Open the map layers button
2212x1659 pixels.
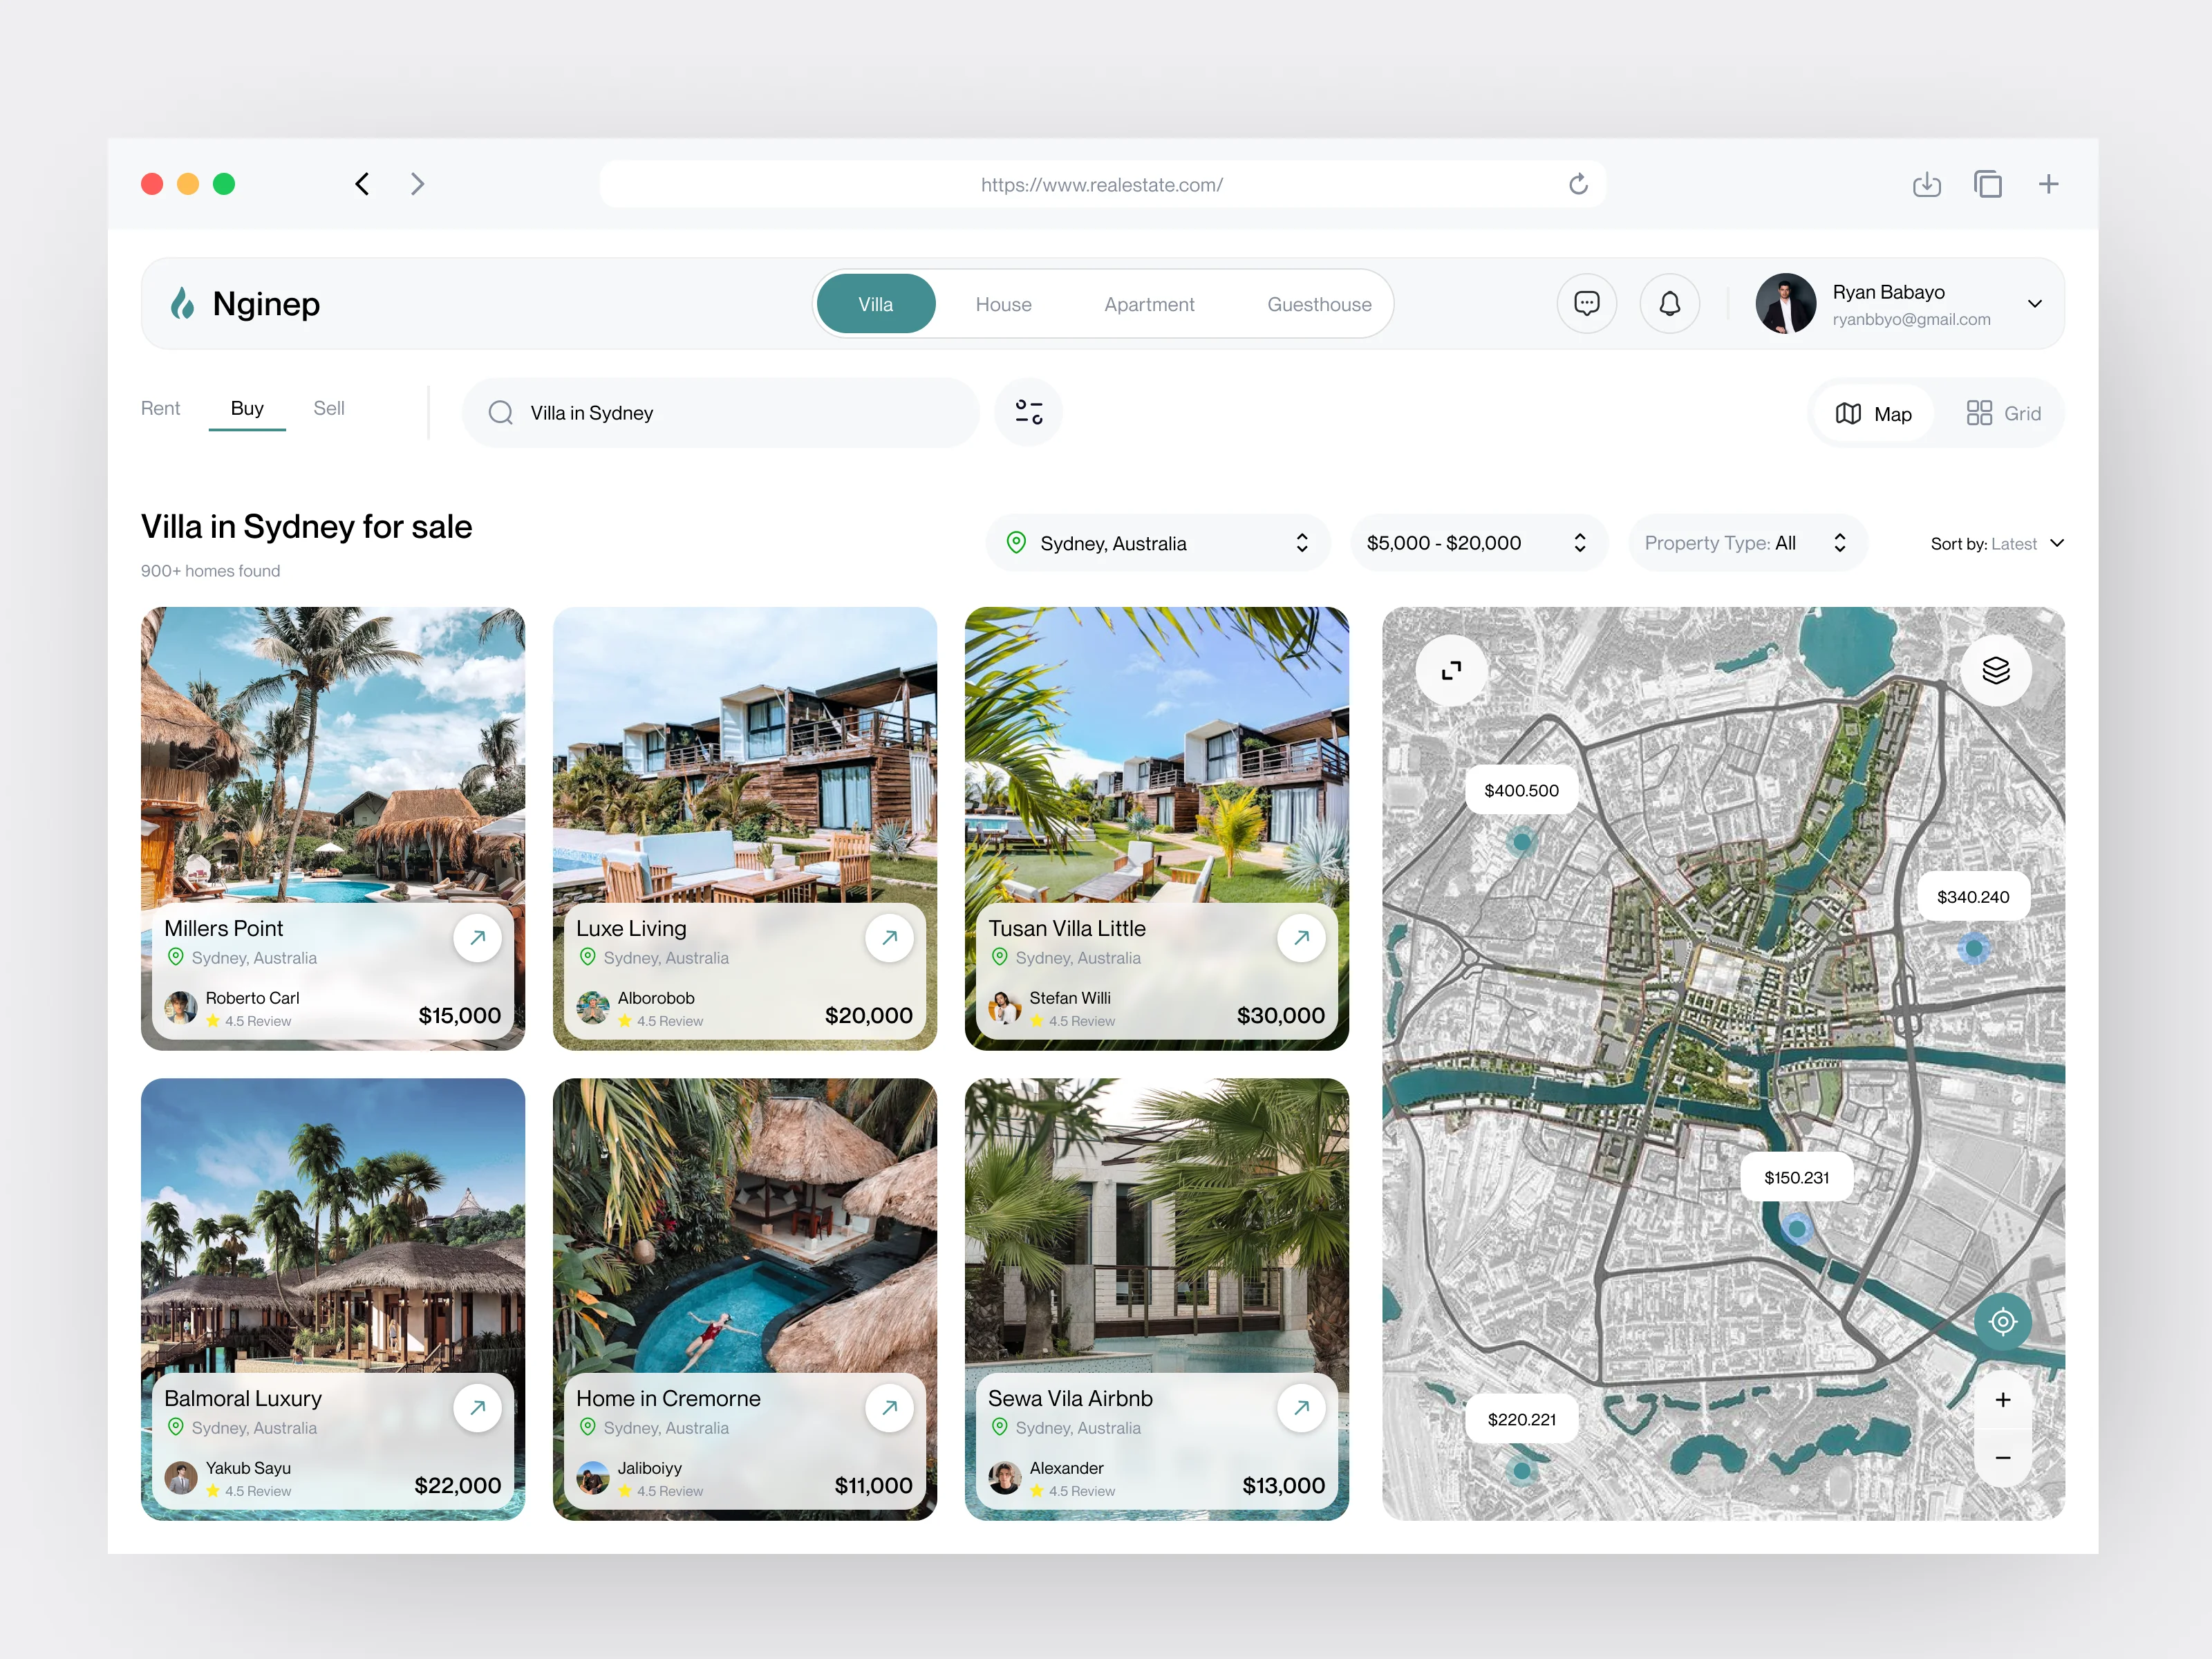pos(1995,670)
